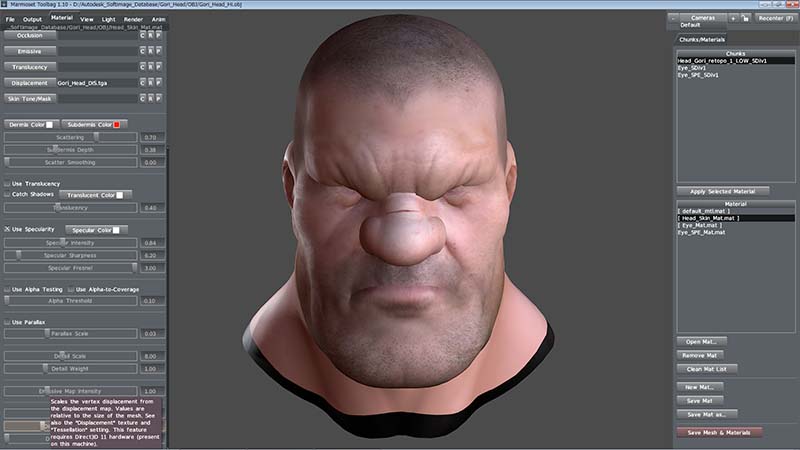800x450 pixels.
Task: Toggle the camera lock icon
Action: click(x=745, y=18)
